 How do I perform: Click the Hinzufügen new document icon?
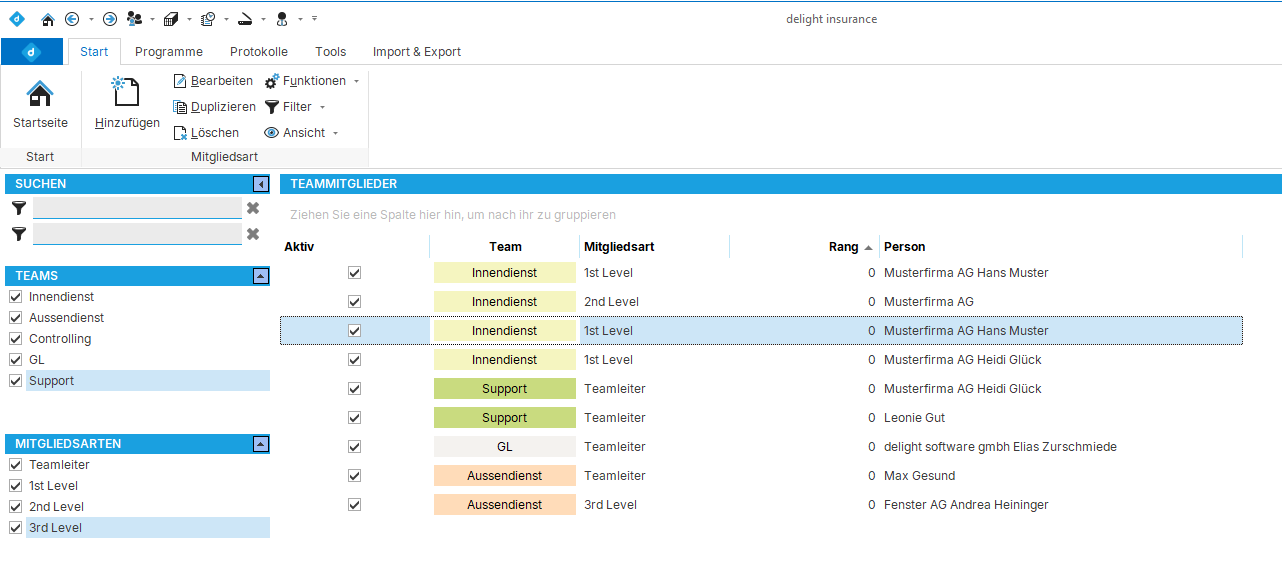[127, 92]
